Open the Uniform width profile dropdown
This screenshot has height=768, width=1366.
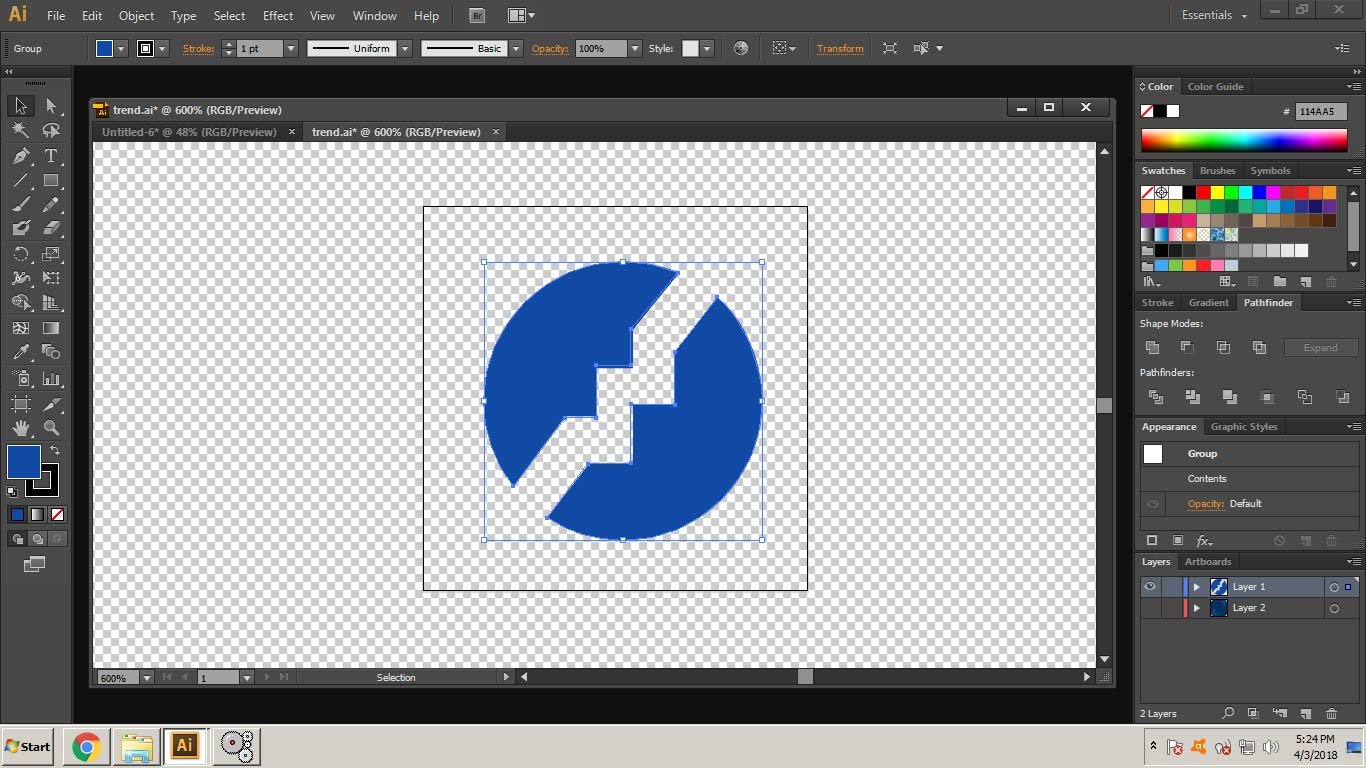pyautogui.click(x=405, y=48)
